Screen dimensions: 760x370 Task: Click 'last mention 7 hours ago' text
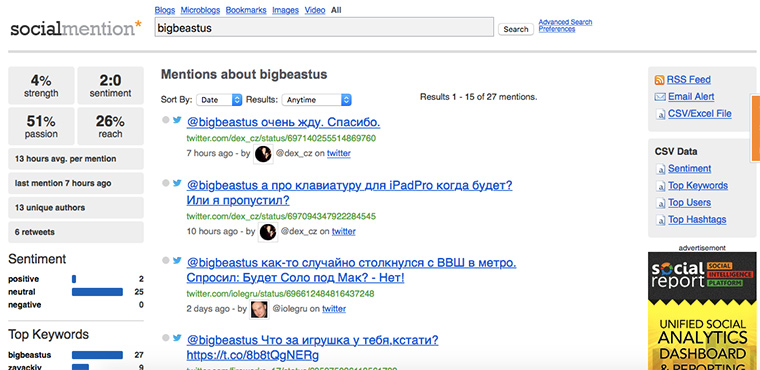pos(63,183)
